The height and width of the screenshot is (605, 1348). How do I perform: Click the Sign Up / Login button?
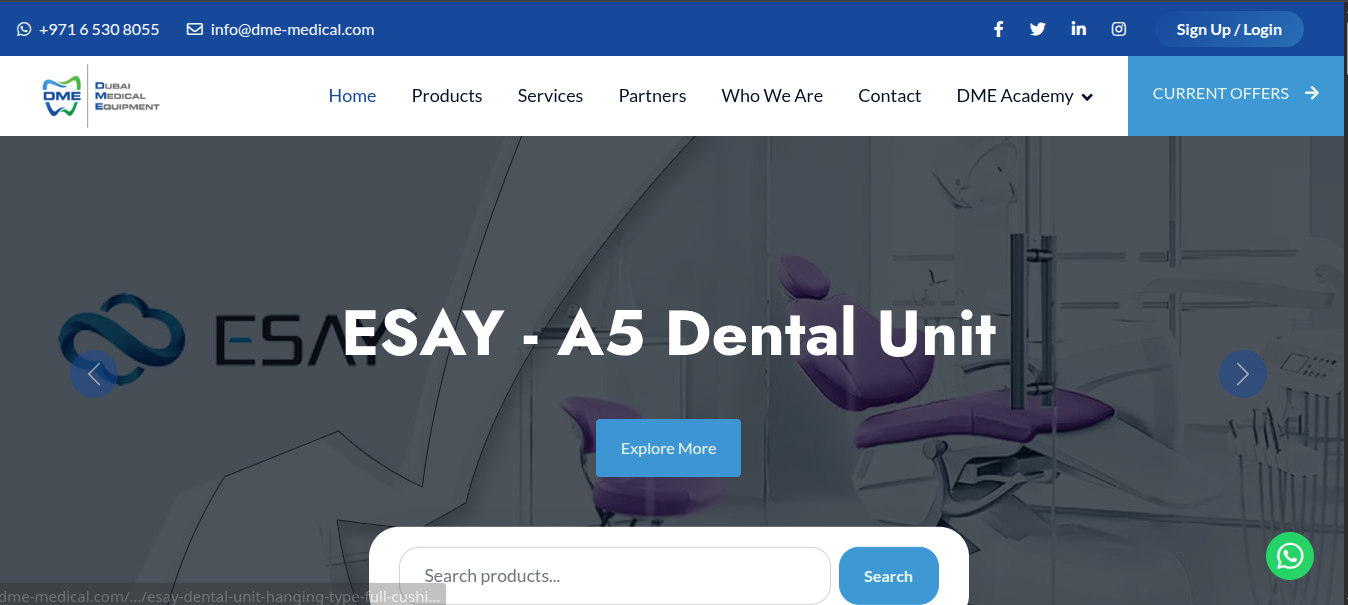[x=1229, y=29]
